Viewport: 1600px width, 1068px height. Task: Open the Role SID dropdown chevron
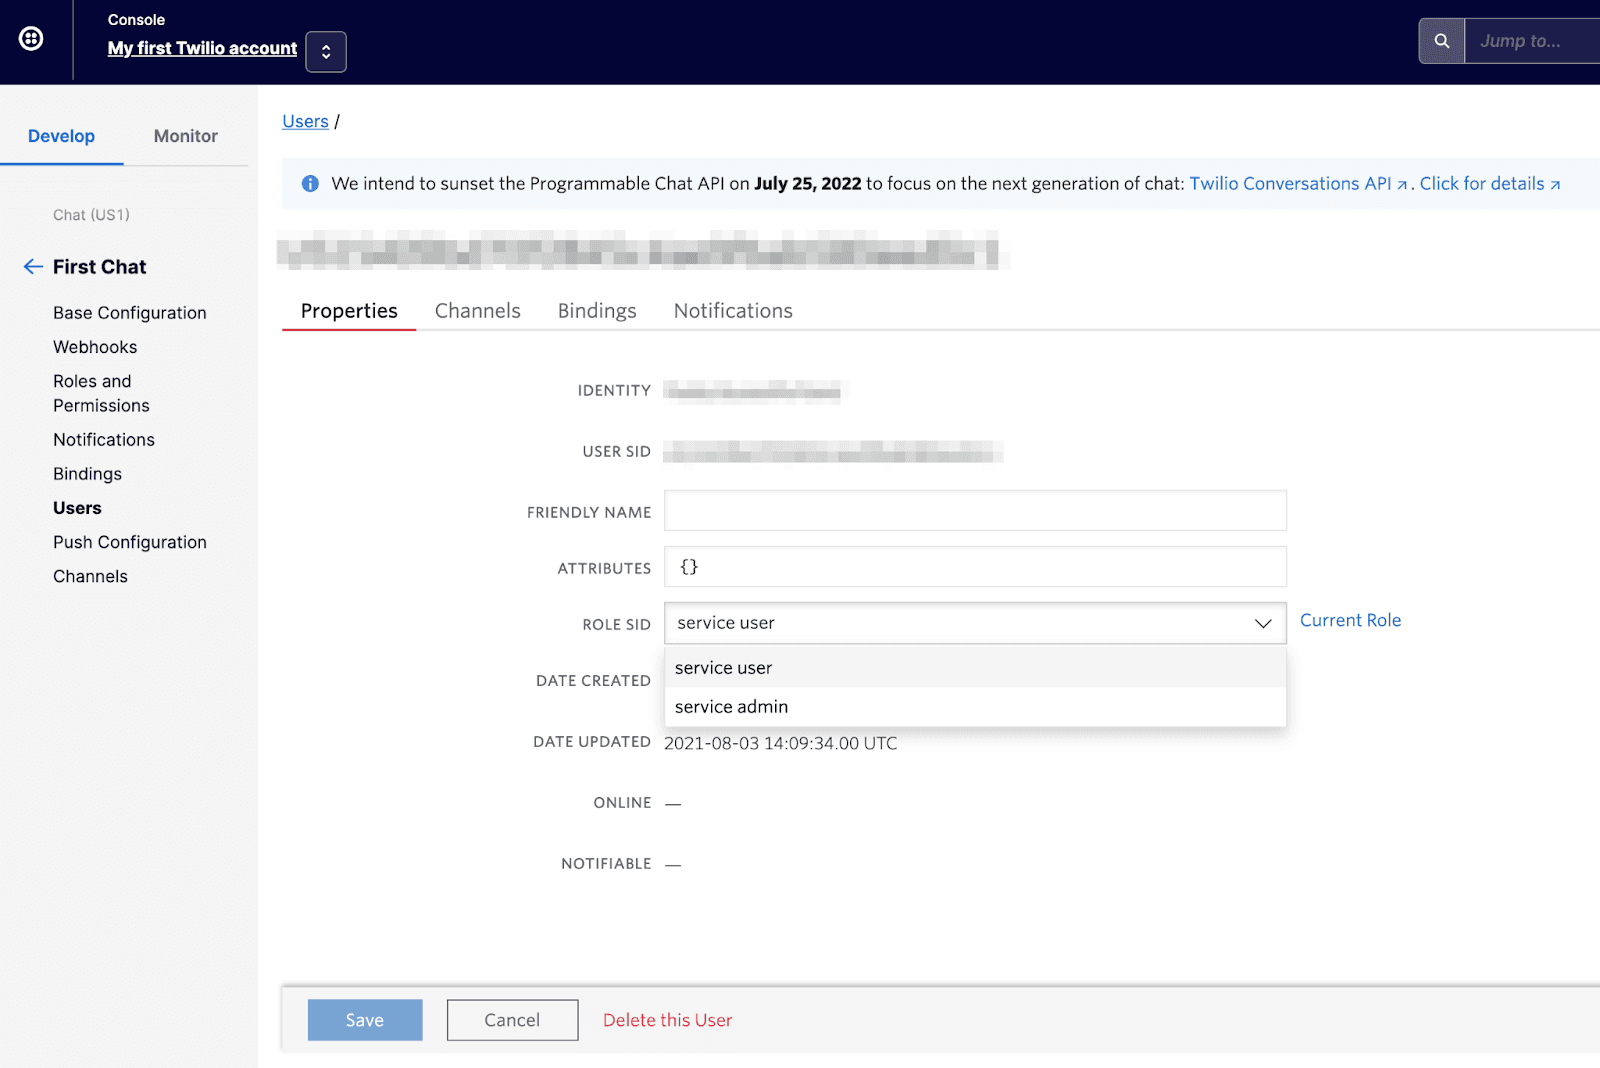click(1261, 623)
